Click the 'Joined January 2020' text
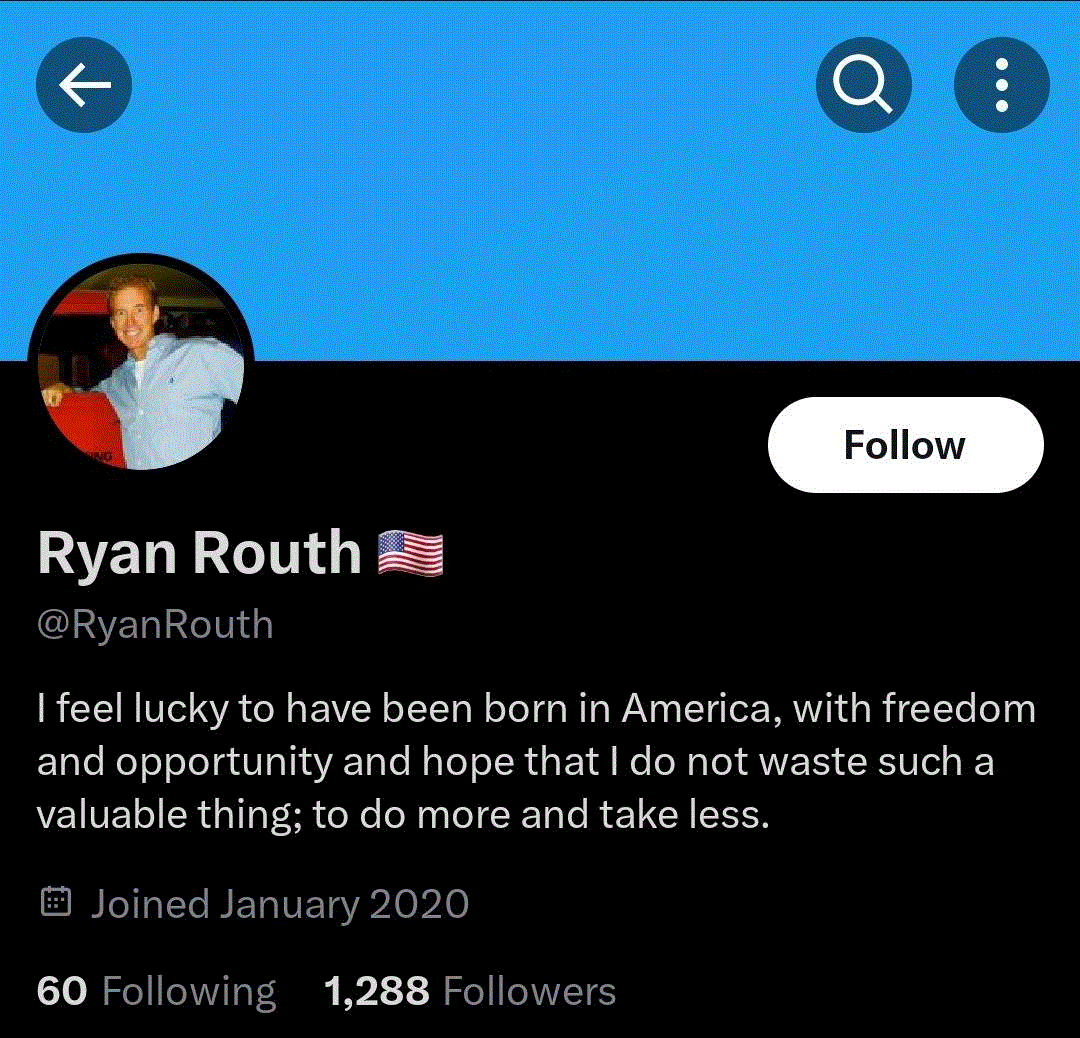 (x=280, y=904)
